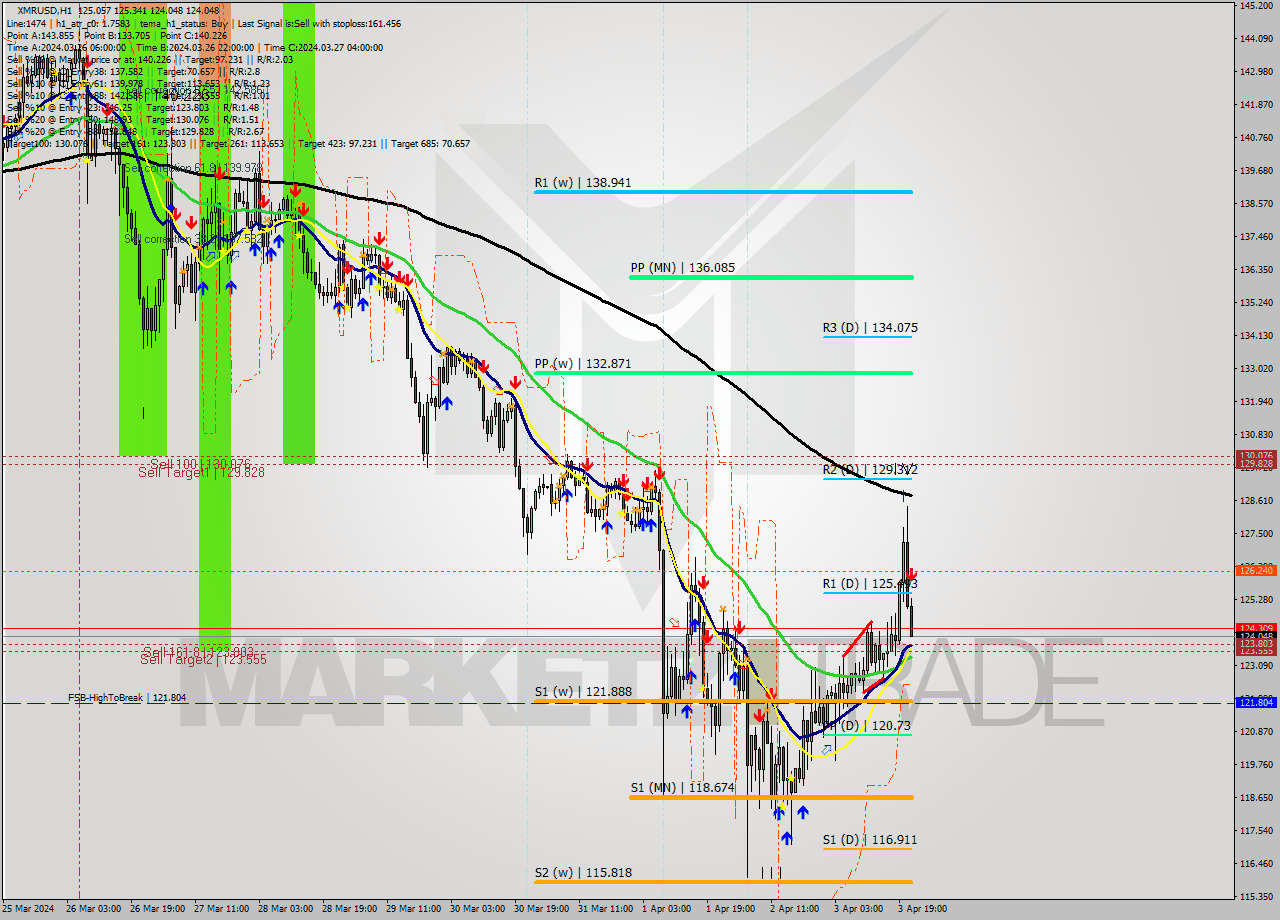Click the 'Target 423: 97.231' text
The height and width of the screenshot is (920, 1280).
339,143
